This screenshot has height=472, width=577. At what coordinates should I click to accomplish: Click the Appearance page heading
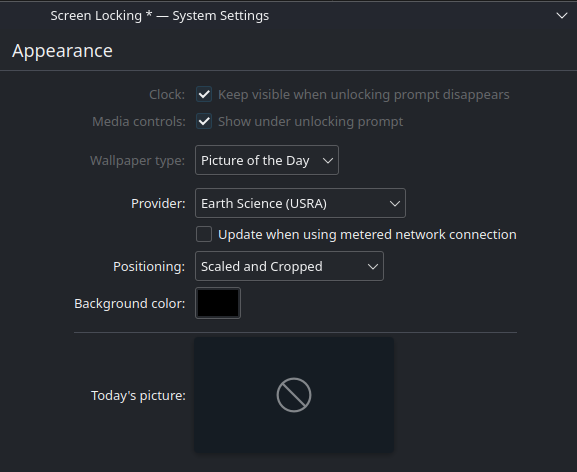click(62, 51)
